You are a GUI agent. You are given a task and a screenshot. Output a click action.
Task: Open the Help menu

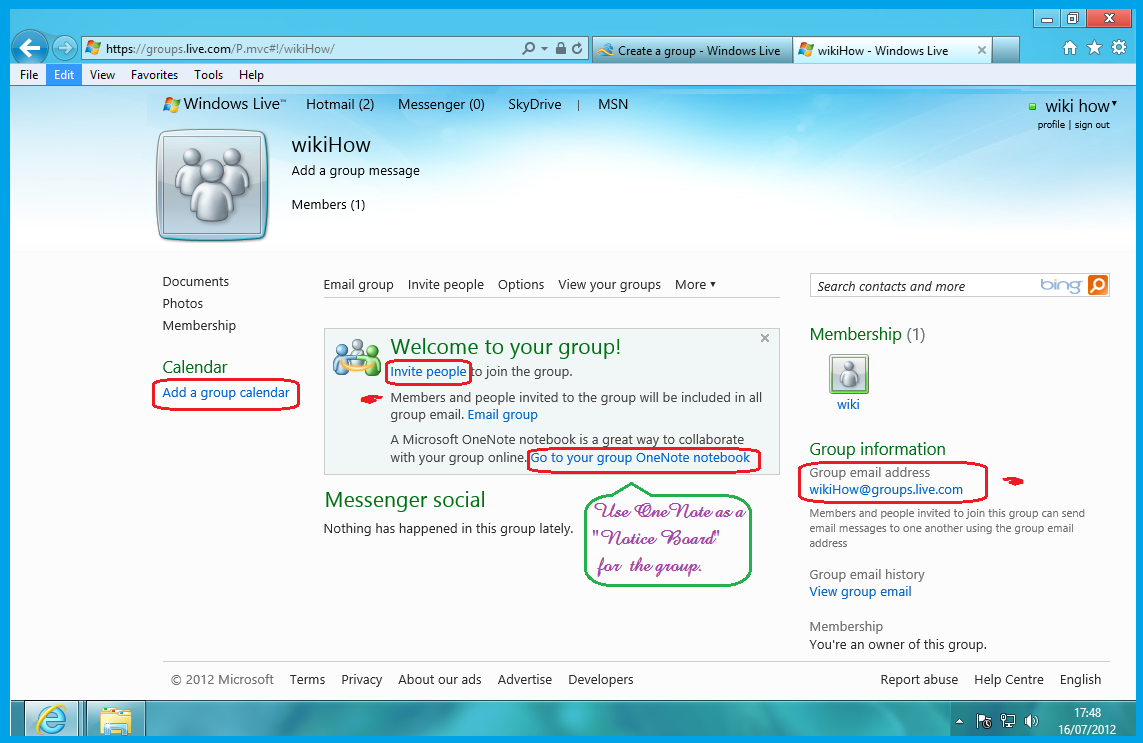pos(251,74)
